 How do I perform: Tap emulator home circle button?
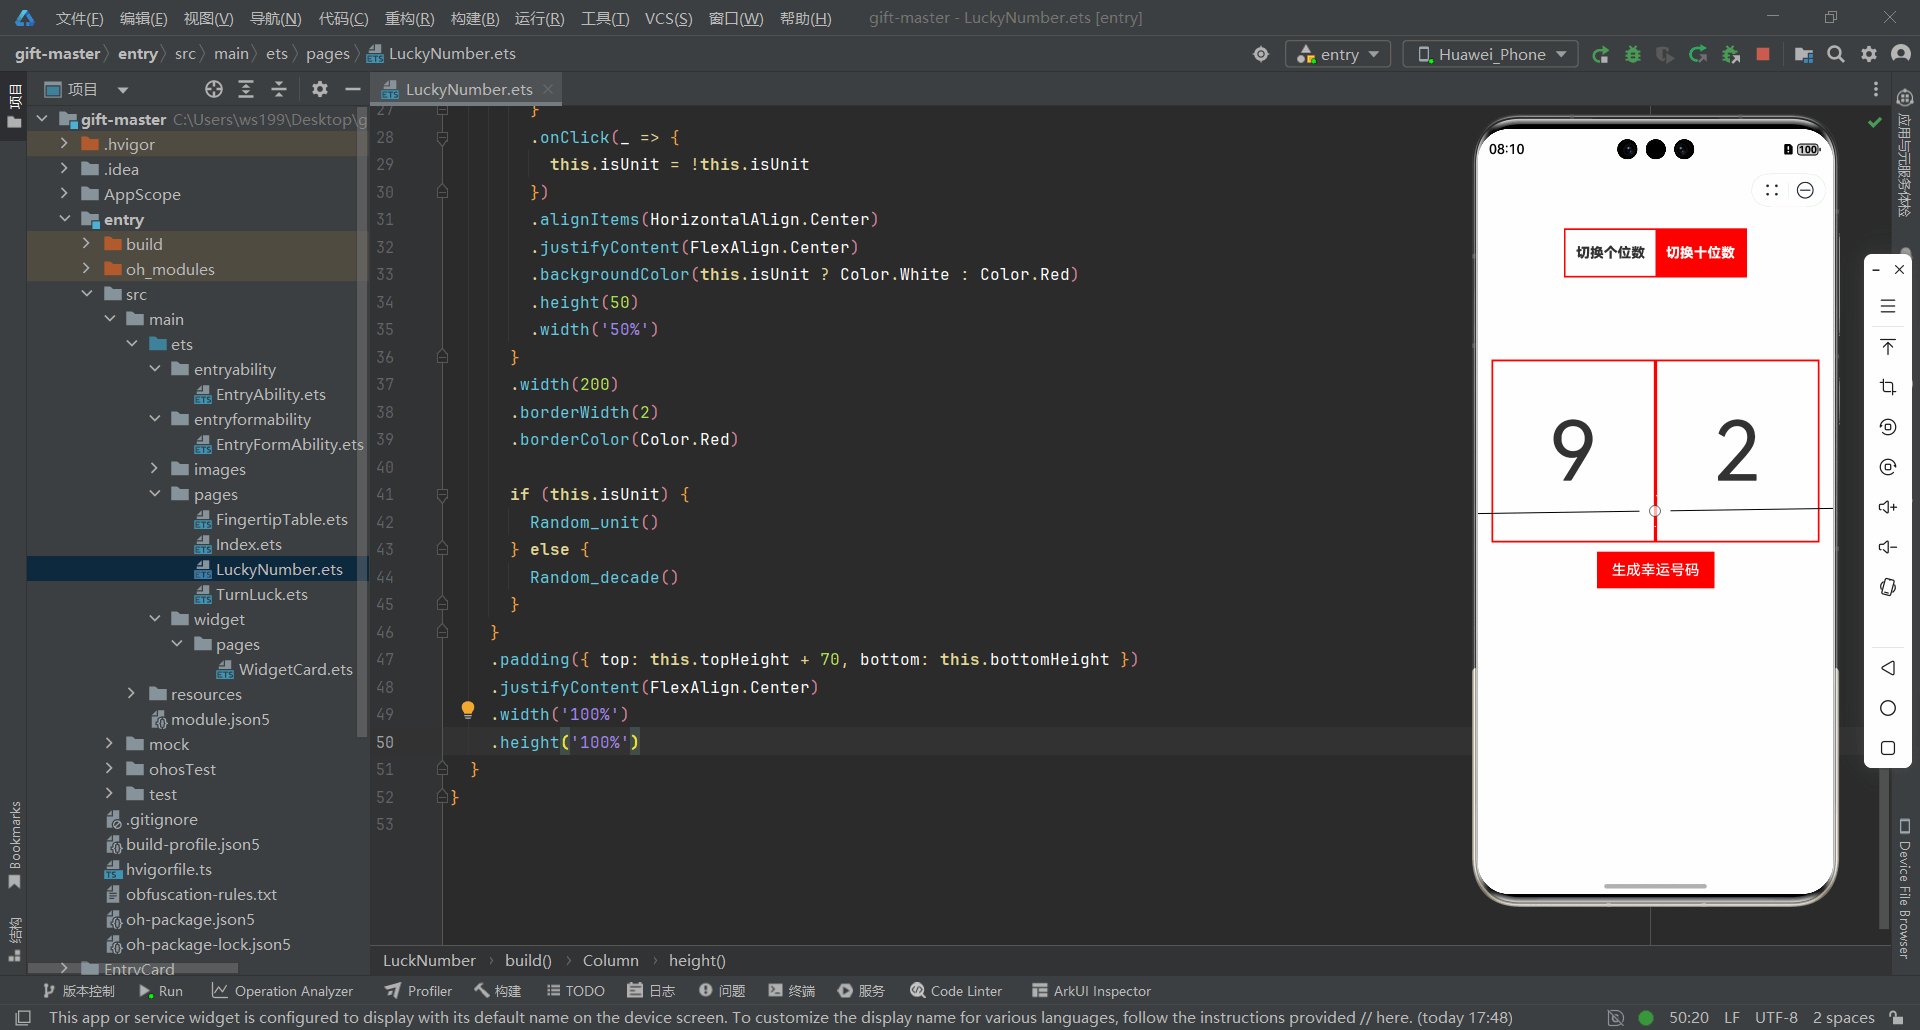tap(1888, 708)
